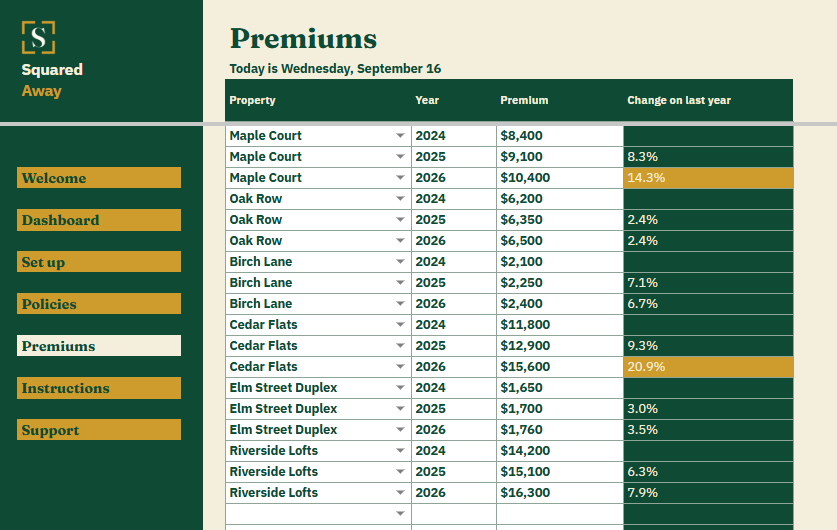Screen dimensions: 837x530
Task: Click the $11,800 premium cell
Action: (x=560, y=325)
